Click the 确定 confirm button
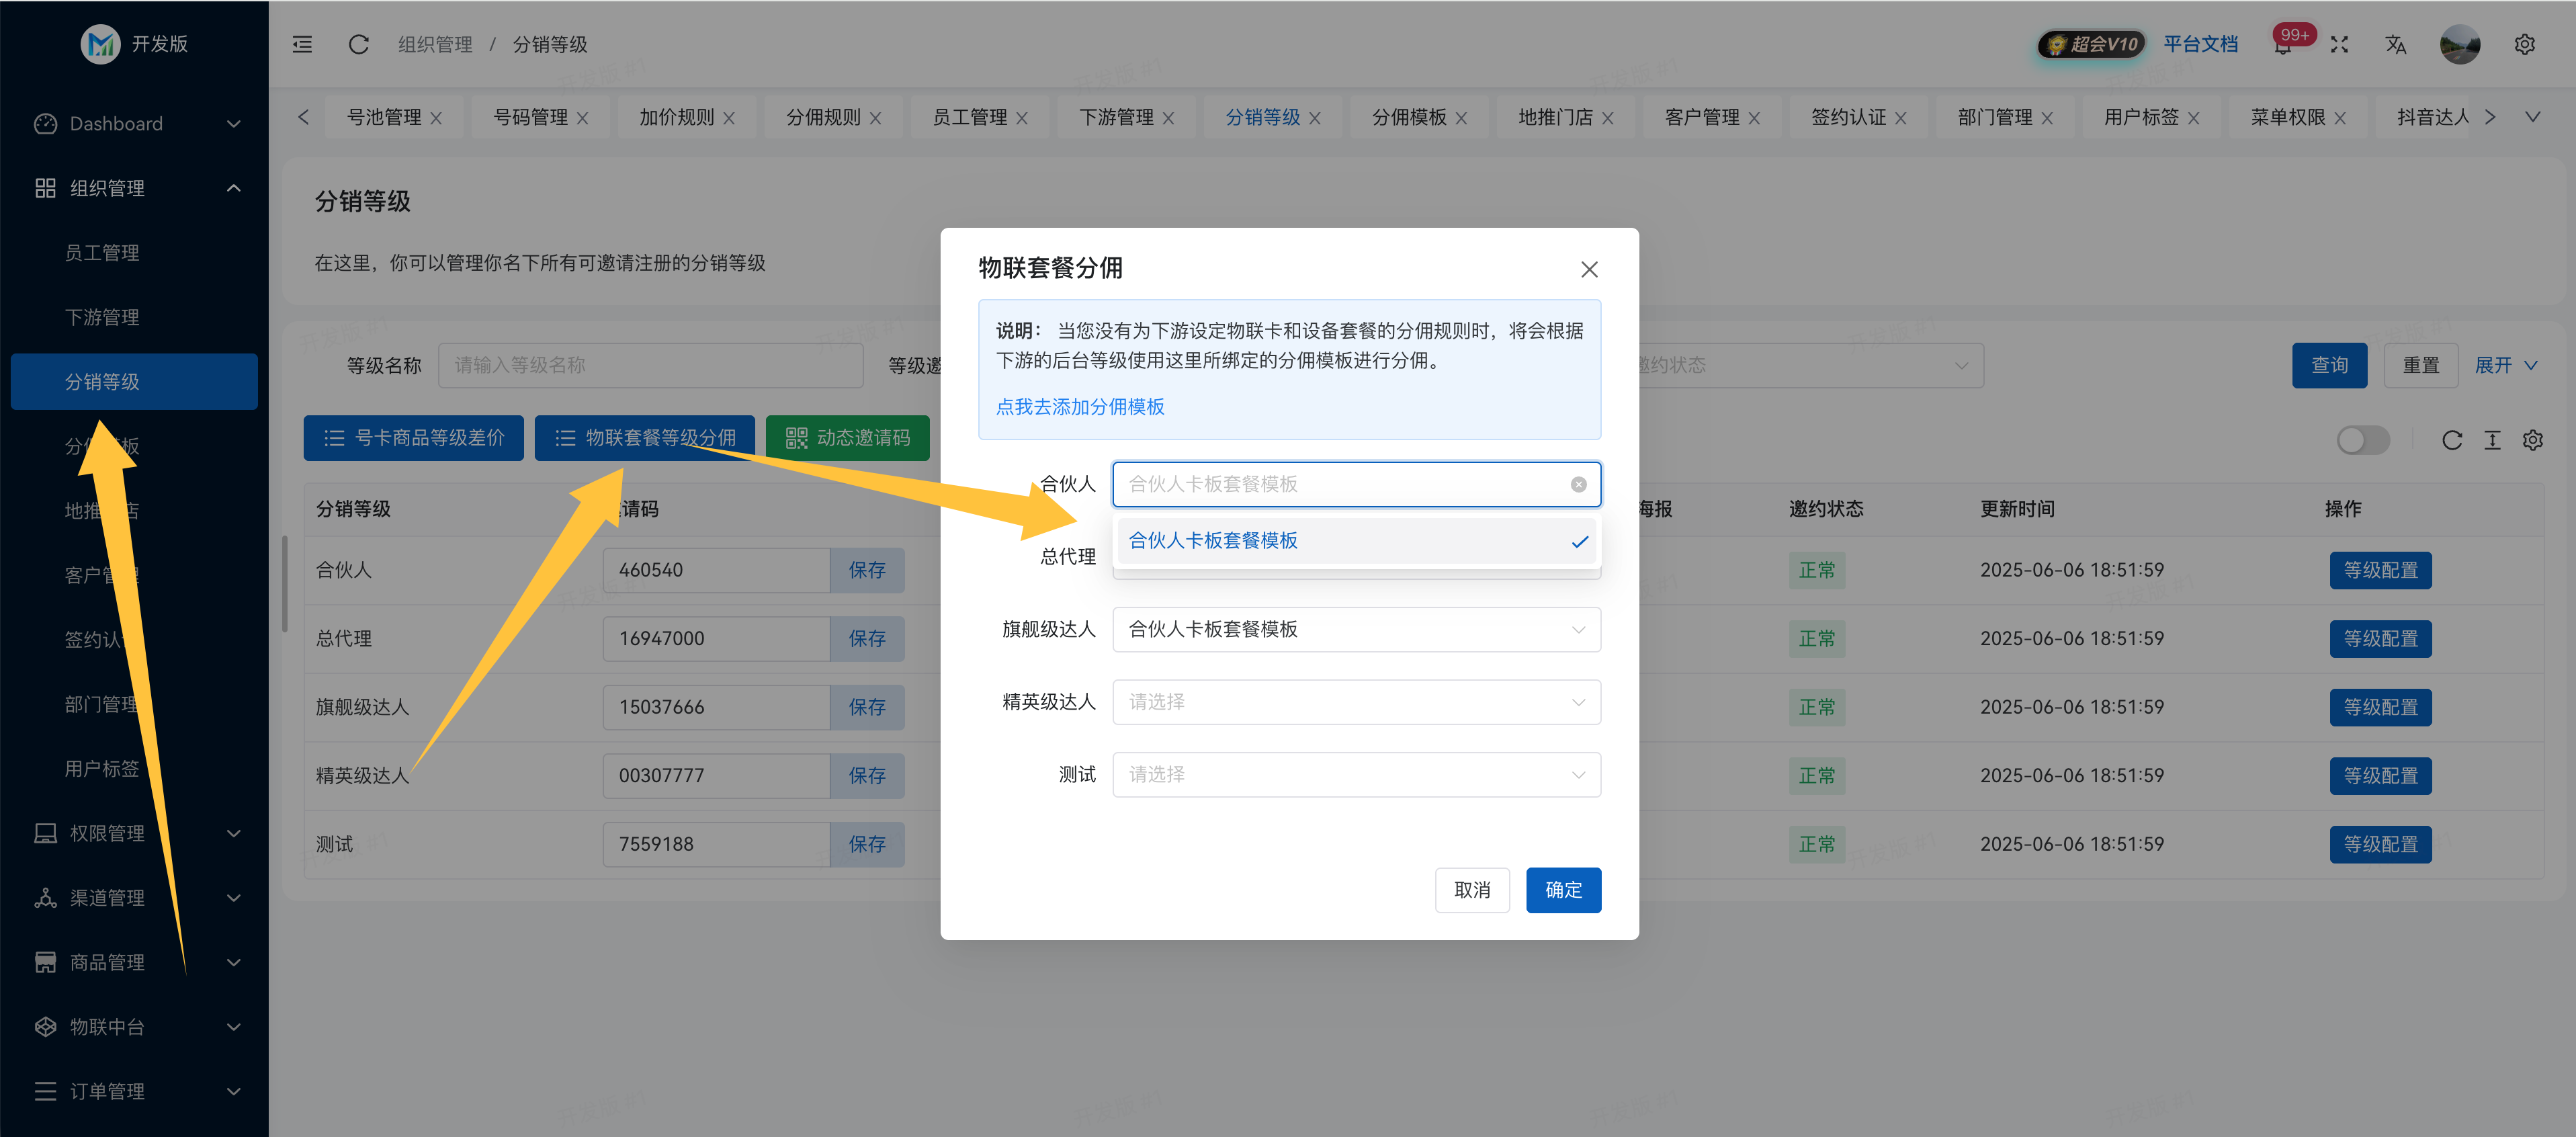This screenshot has height=1137, width=2576. click(x=1562, y=889)
